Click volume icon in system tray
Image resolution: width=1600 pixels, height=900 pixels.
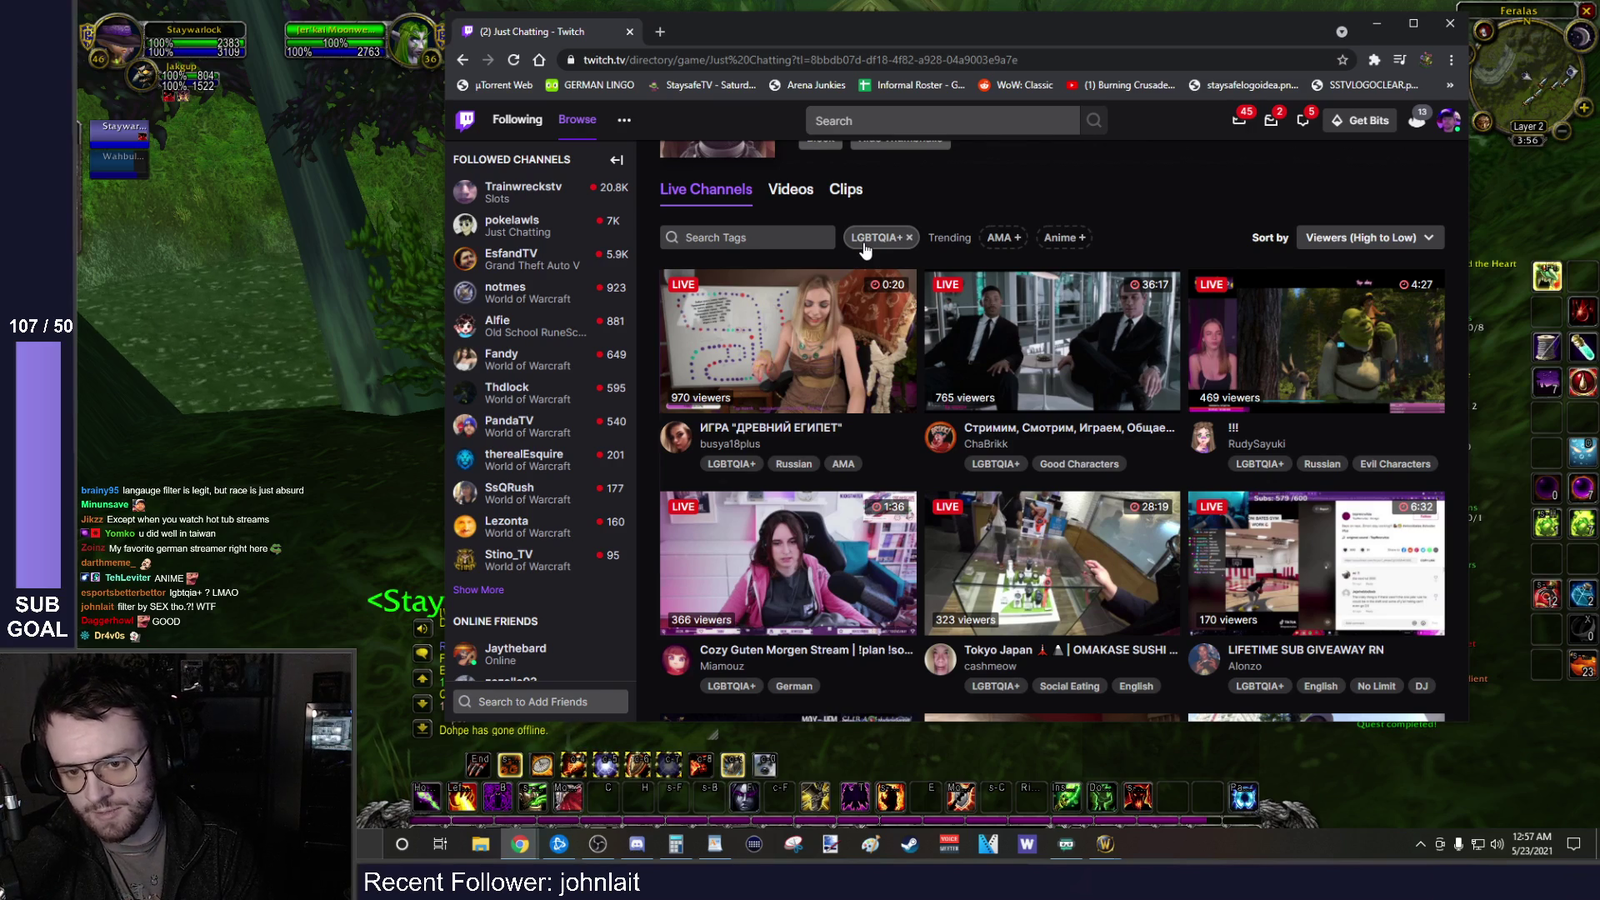click(x=1497, y=844)
